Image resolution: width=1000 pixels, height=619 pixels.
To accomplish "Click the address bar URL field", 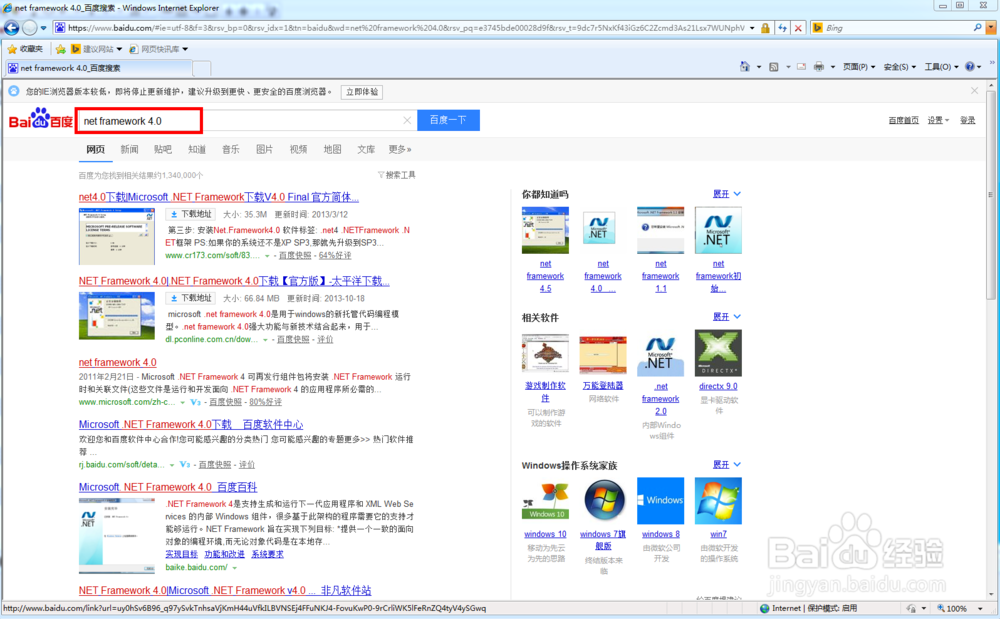I will [x=405, y=28].
